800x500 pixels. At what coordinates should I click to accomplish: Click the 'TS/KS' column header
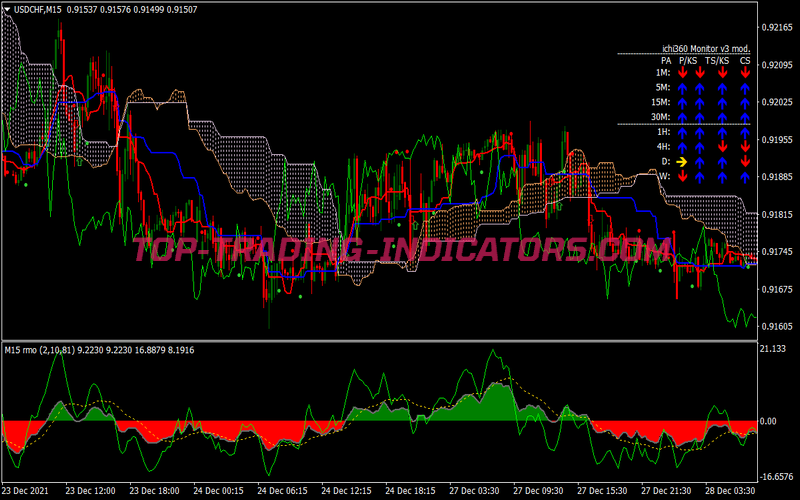pos(717,61)
